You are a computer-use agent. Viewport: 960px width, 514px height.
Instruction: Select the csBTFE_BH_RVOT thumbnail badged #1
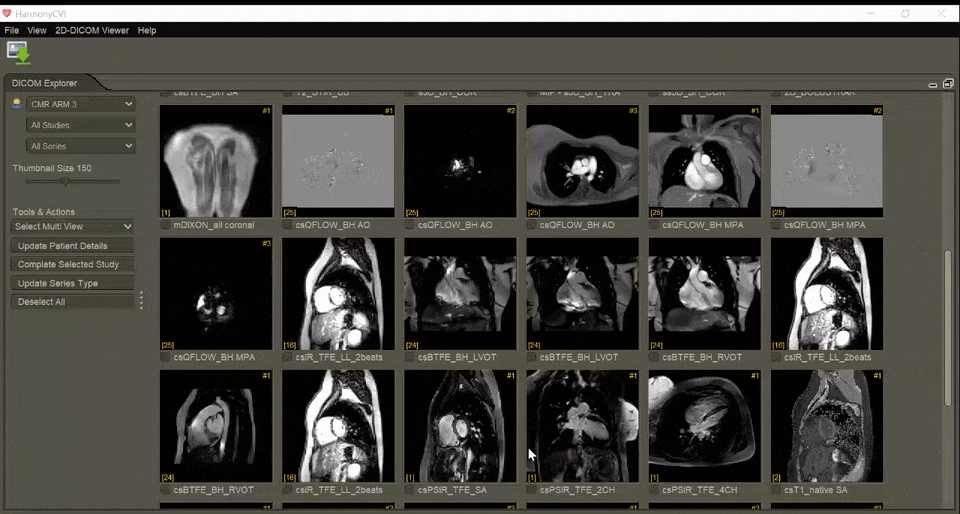(x=216, y=426)
